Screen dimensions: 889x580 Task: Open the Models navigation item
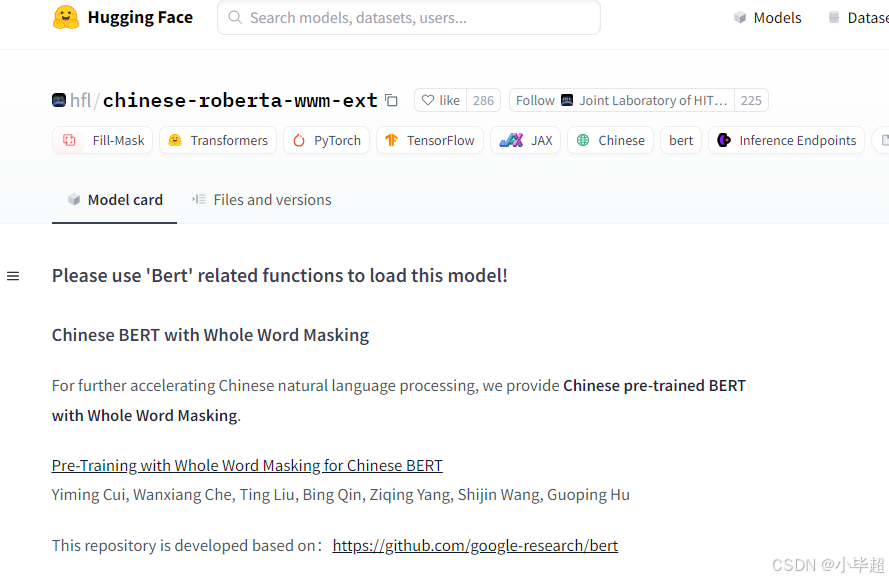tap(768, 18)
